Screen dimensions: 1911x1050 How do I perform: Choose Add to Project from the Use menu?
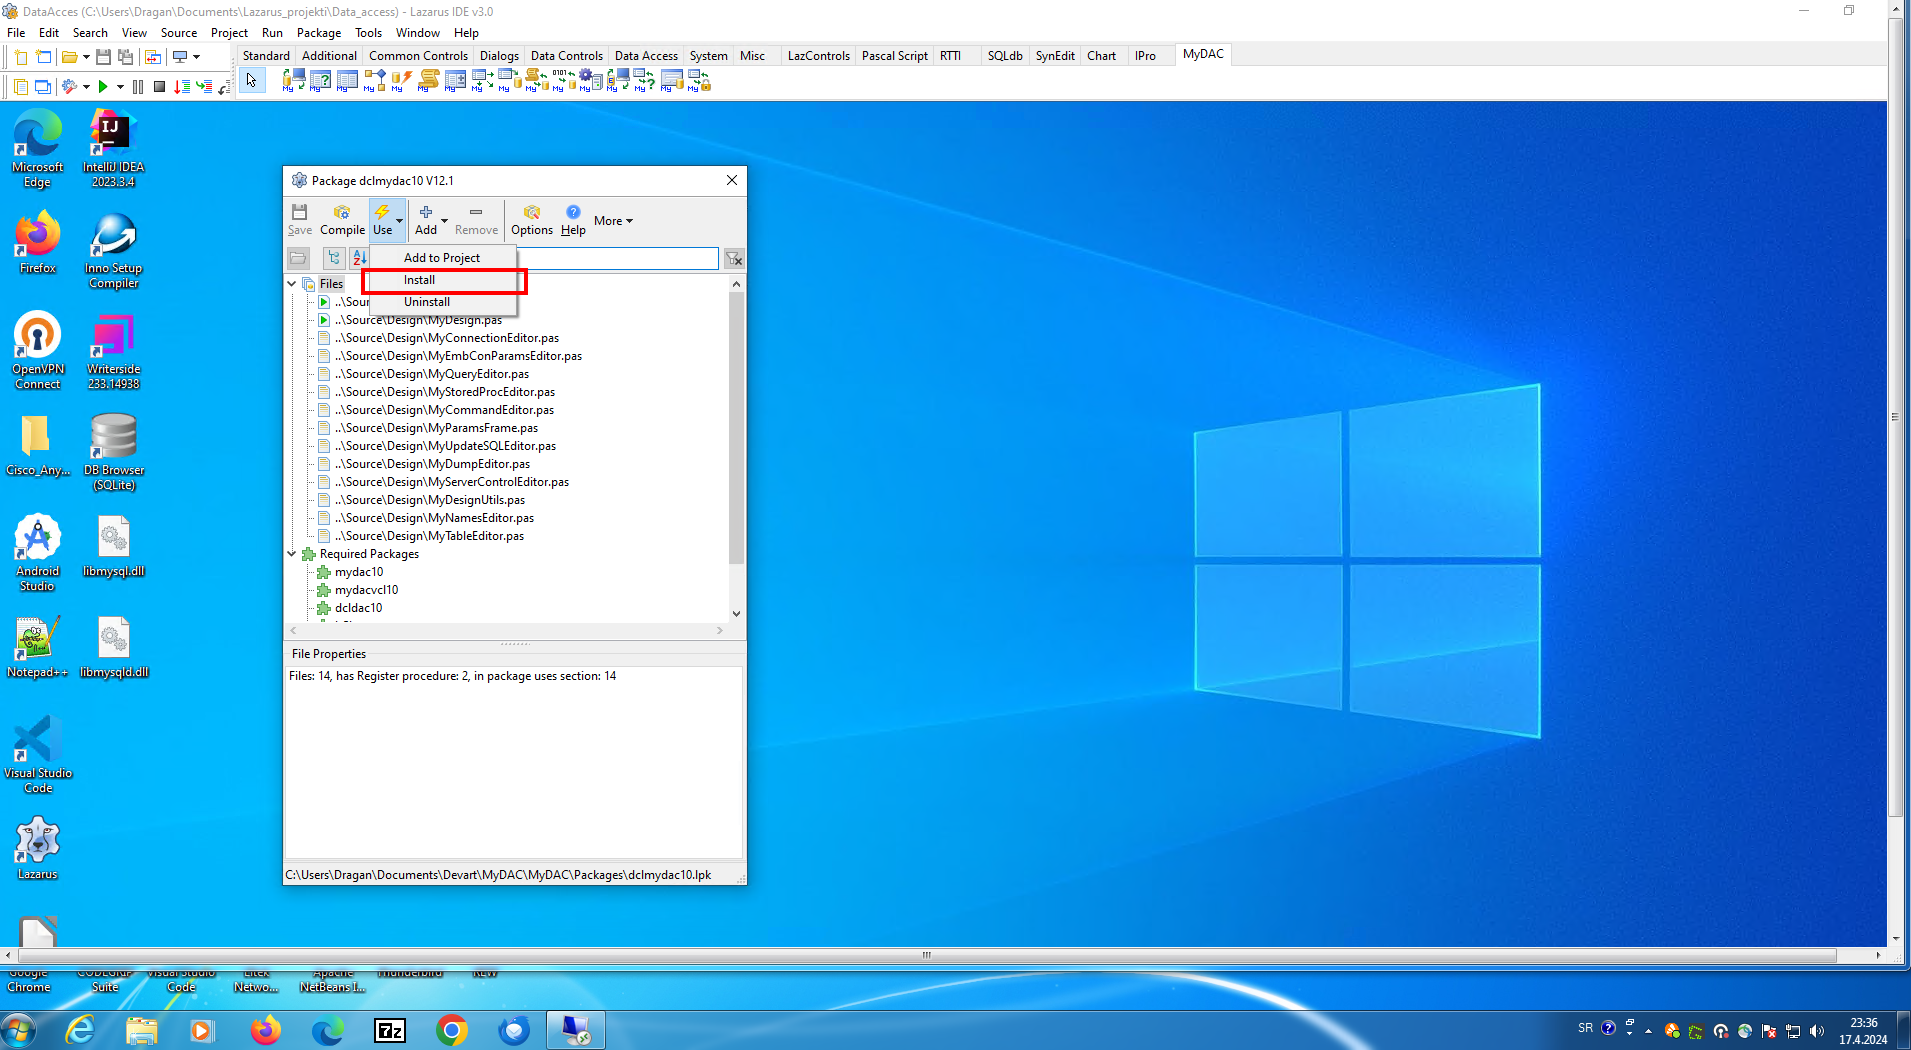pos(442,258)
